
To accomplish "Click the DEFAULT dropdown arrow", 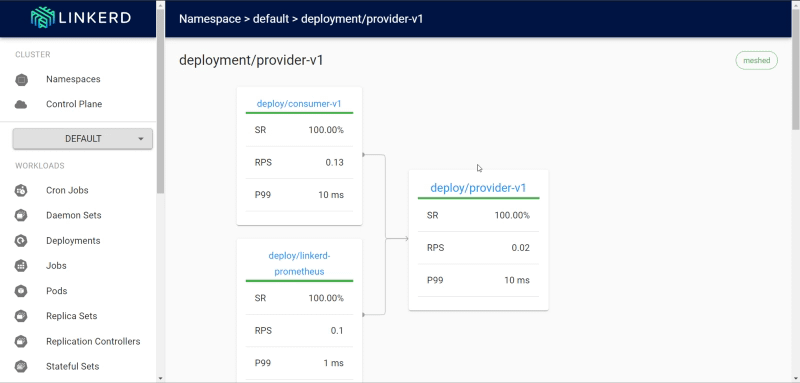I will pos(141,139).
